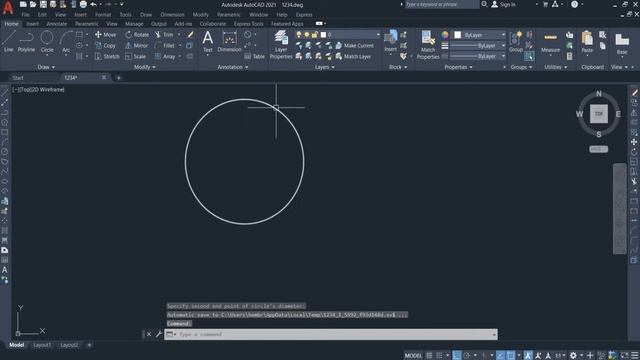
Task: Click the Match Layer button
Action: [x=353, y=56]
